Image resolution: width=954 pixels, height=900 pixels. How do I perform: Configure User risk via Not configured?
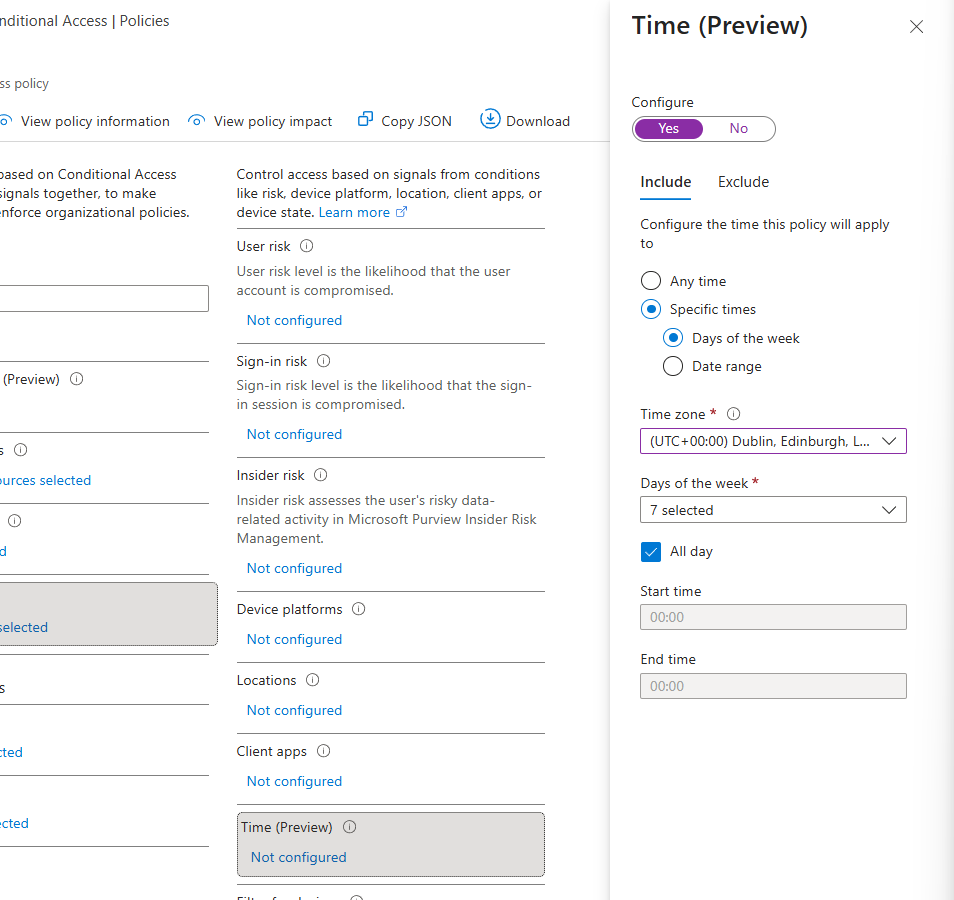tap(294, 320)
